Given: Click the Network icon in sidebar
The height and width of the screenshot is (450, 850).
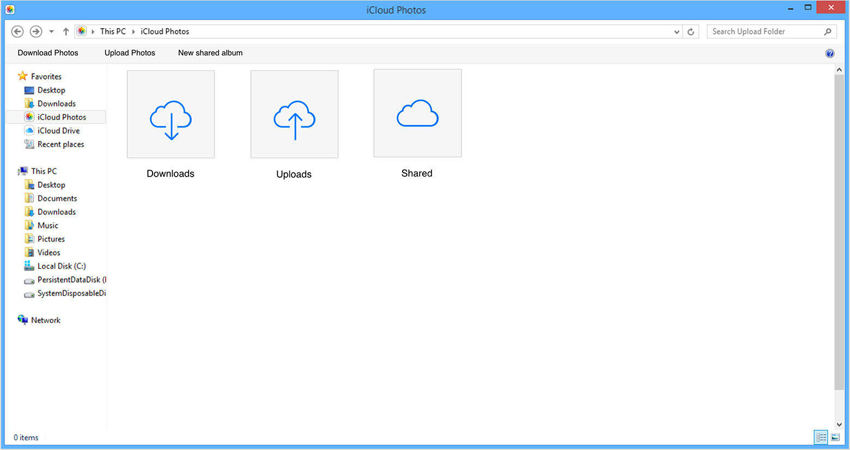Looking at the screenshot, I should coord(22,320).
